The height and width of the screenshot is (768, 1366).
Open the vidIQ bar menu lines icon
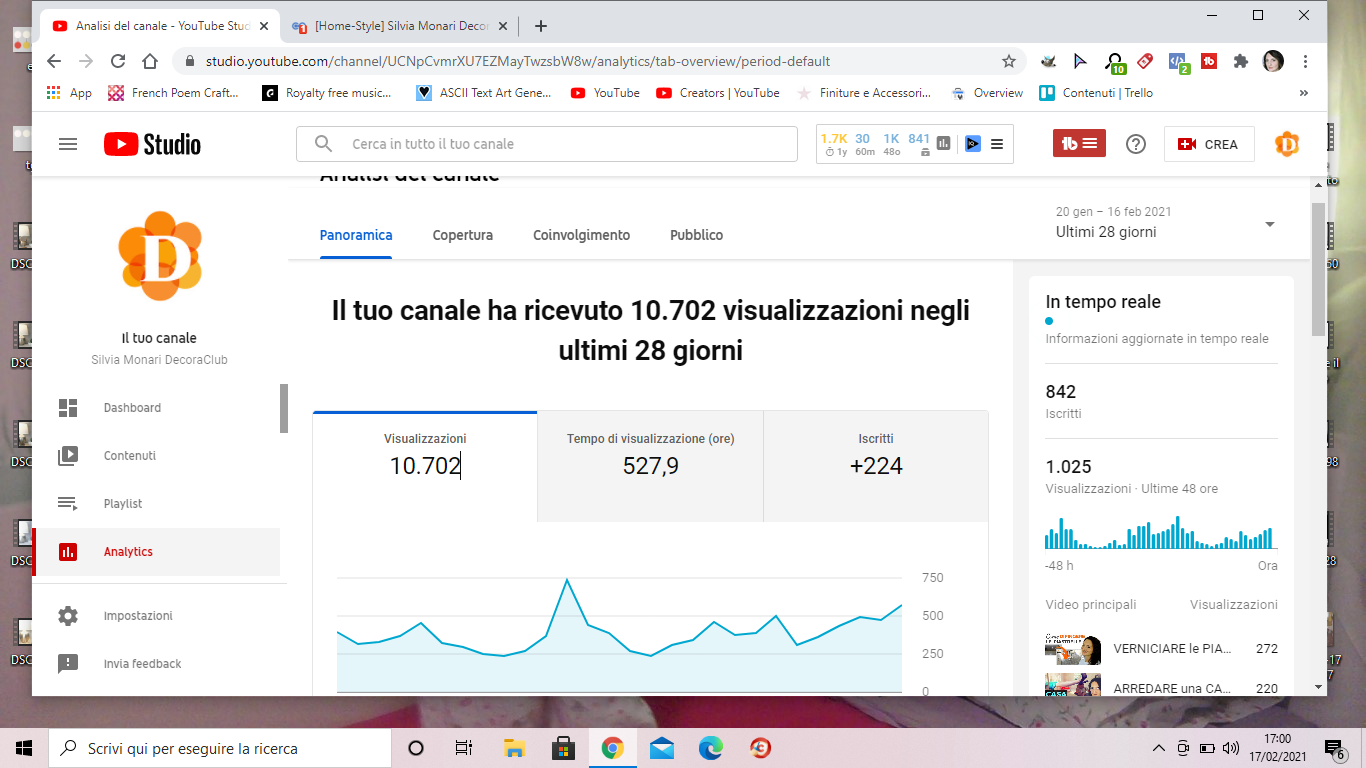pos(997,144)
